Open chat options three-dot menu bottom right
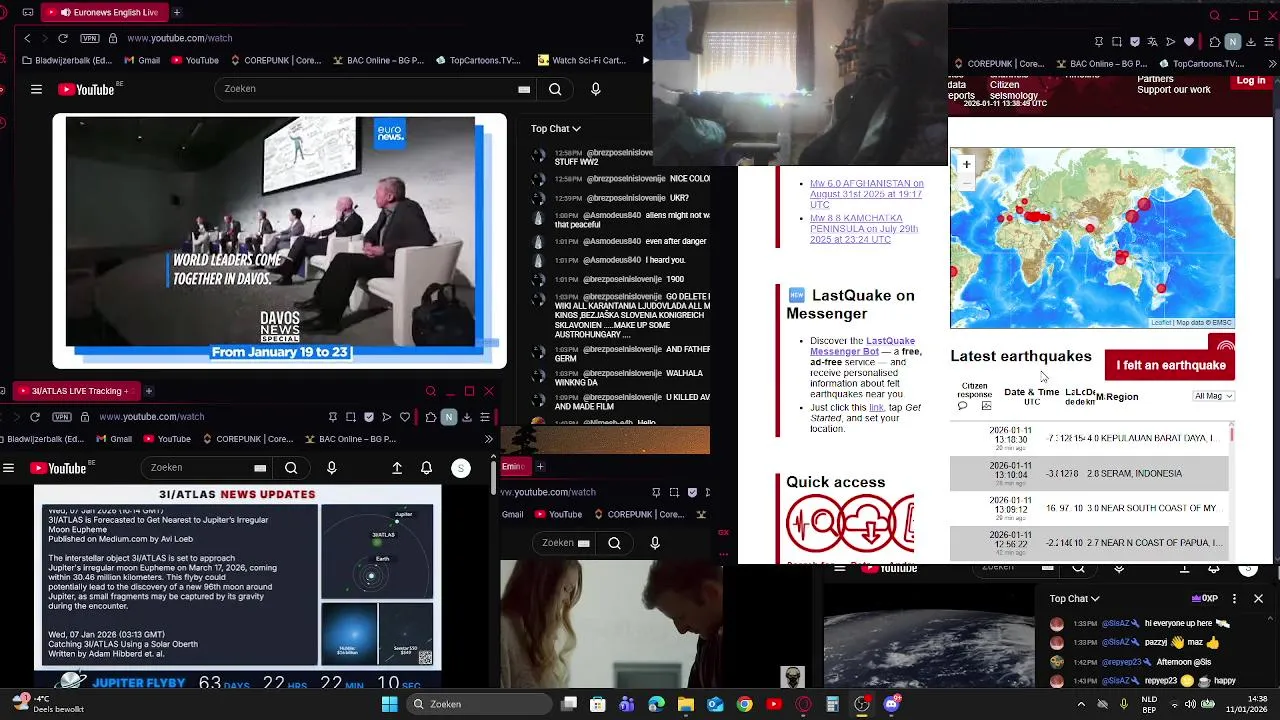Viewport: 1280px width, 720px height. 1234,599
